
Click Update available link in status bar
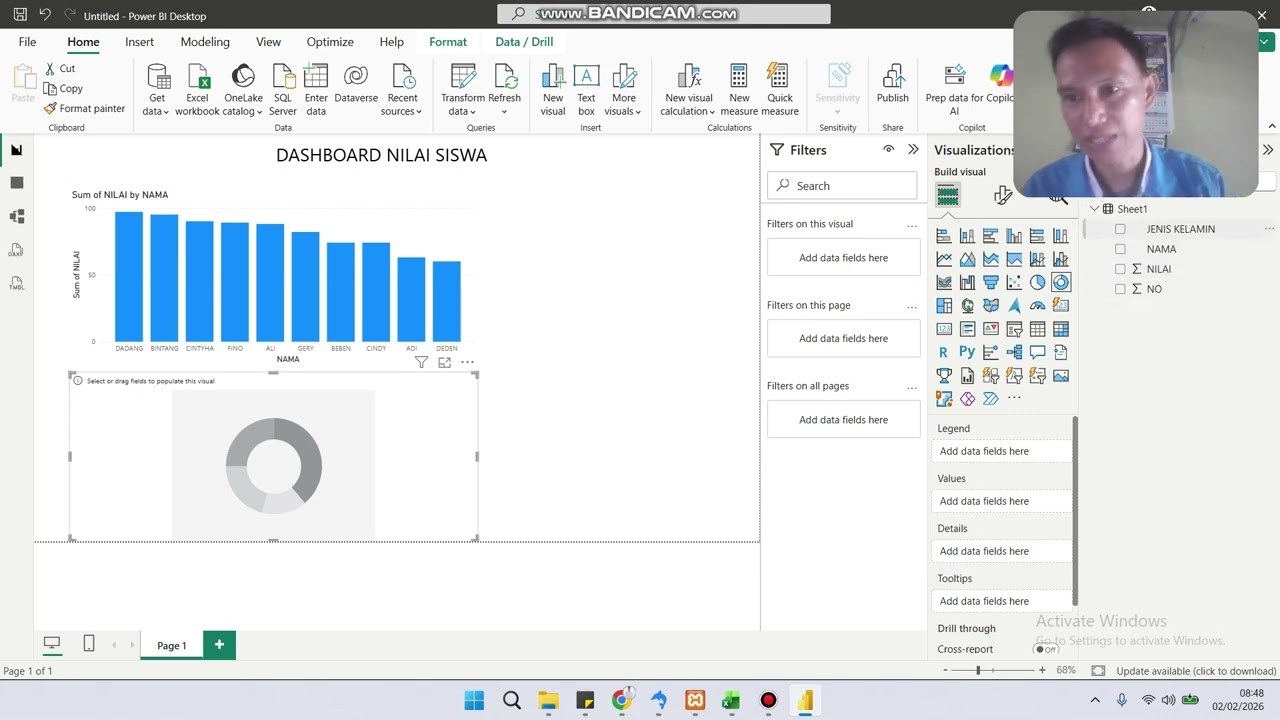(1196, 671)
